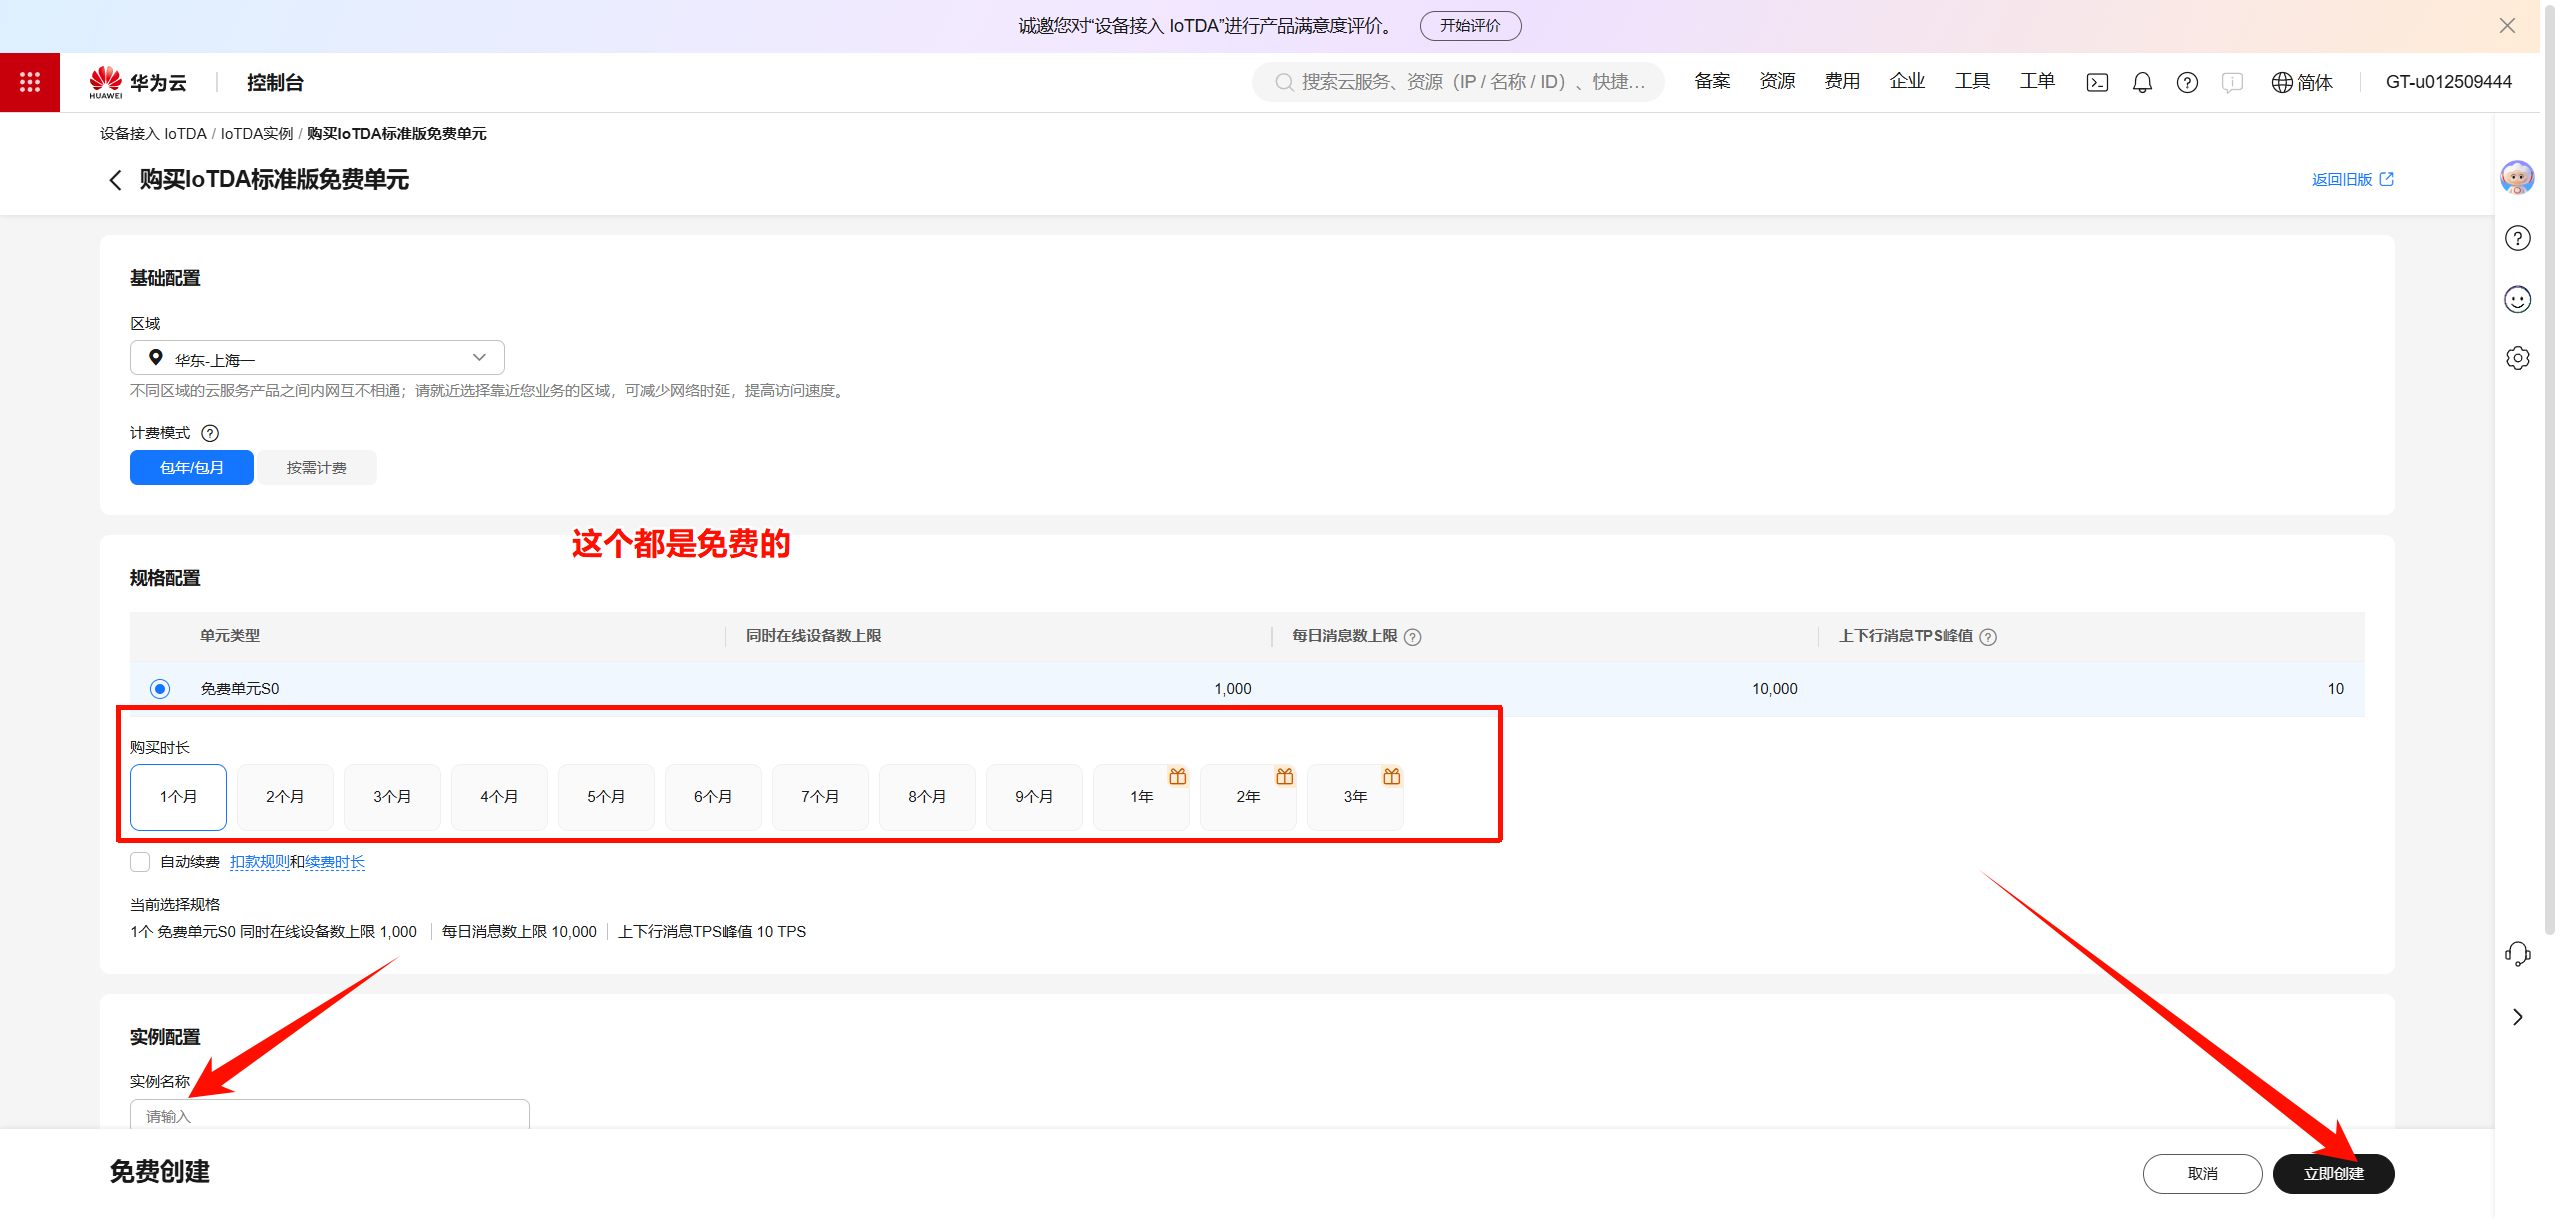This screenshot has height=1219, width=2560.
Task: Open the 企业 menu
Action: coord(1907,81)
